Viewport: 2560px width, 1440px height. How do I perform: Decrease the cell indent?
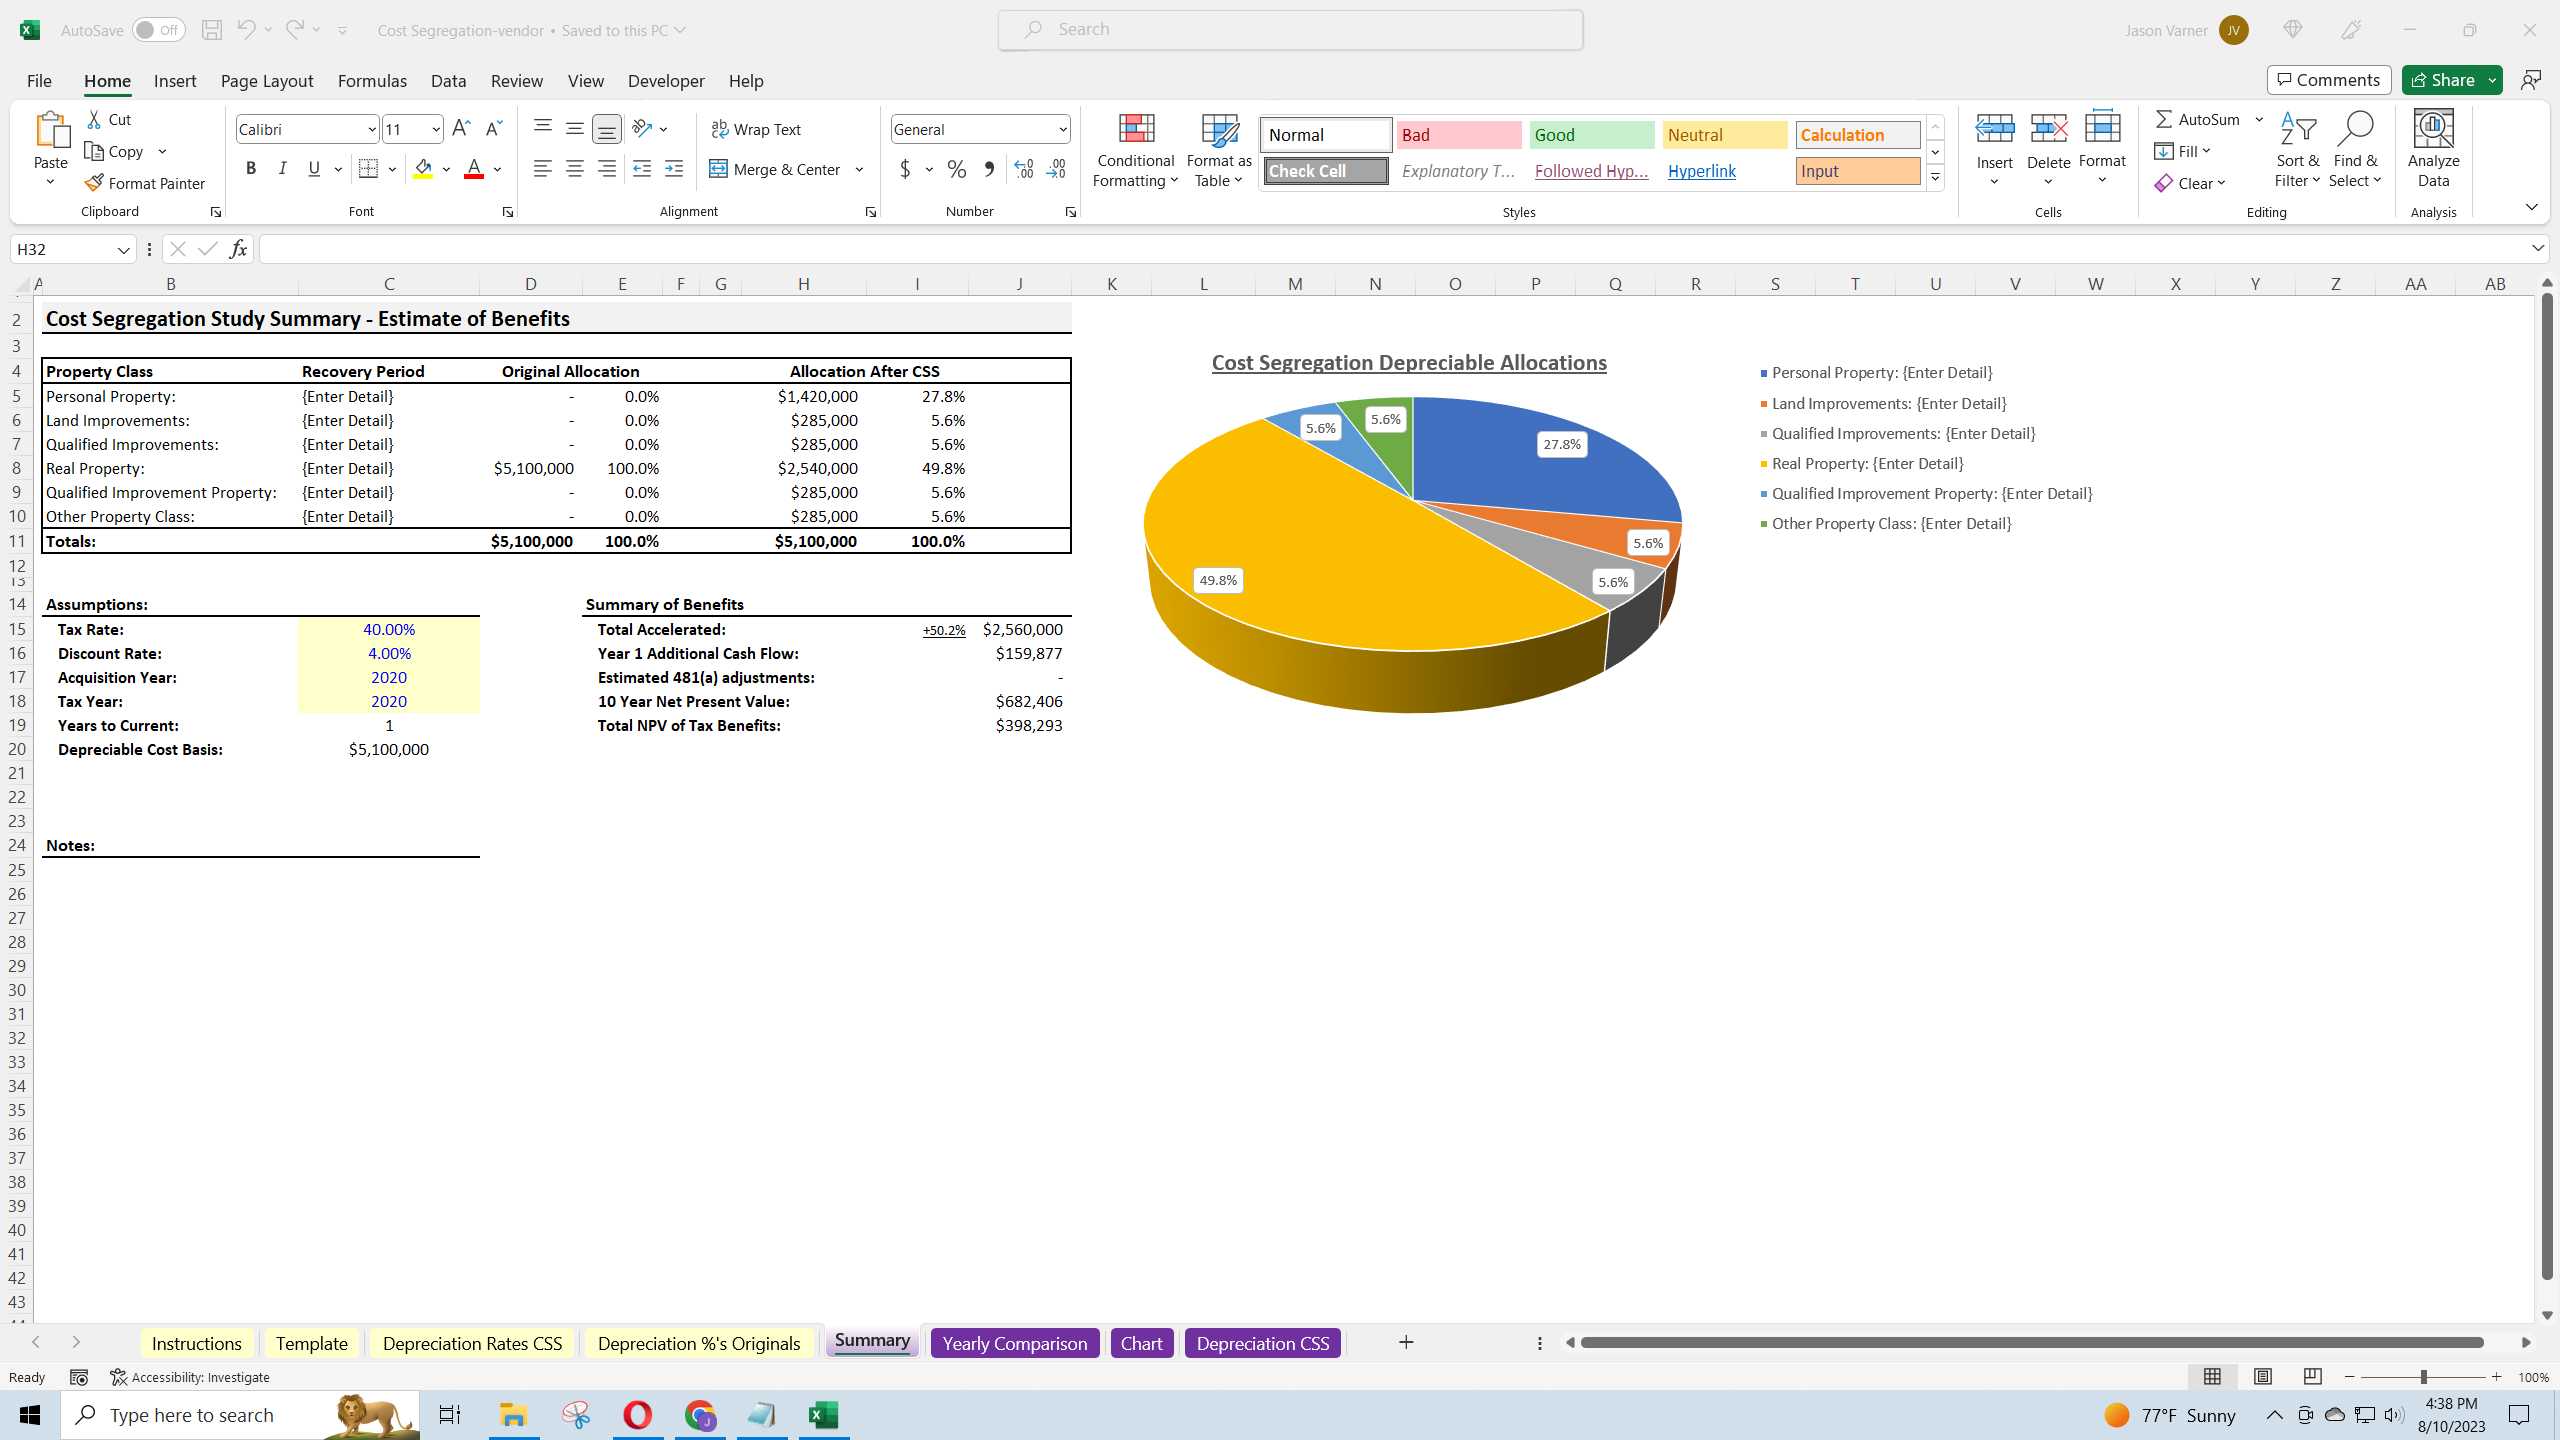pyautogui.click(x=642, y=169)
